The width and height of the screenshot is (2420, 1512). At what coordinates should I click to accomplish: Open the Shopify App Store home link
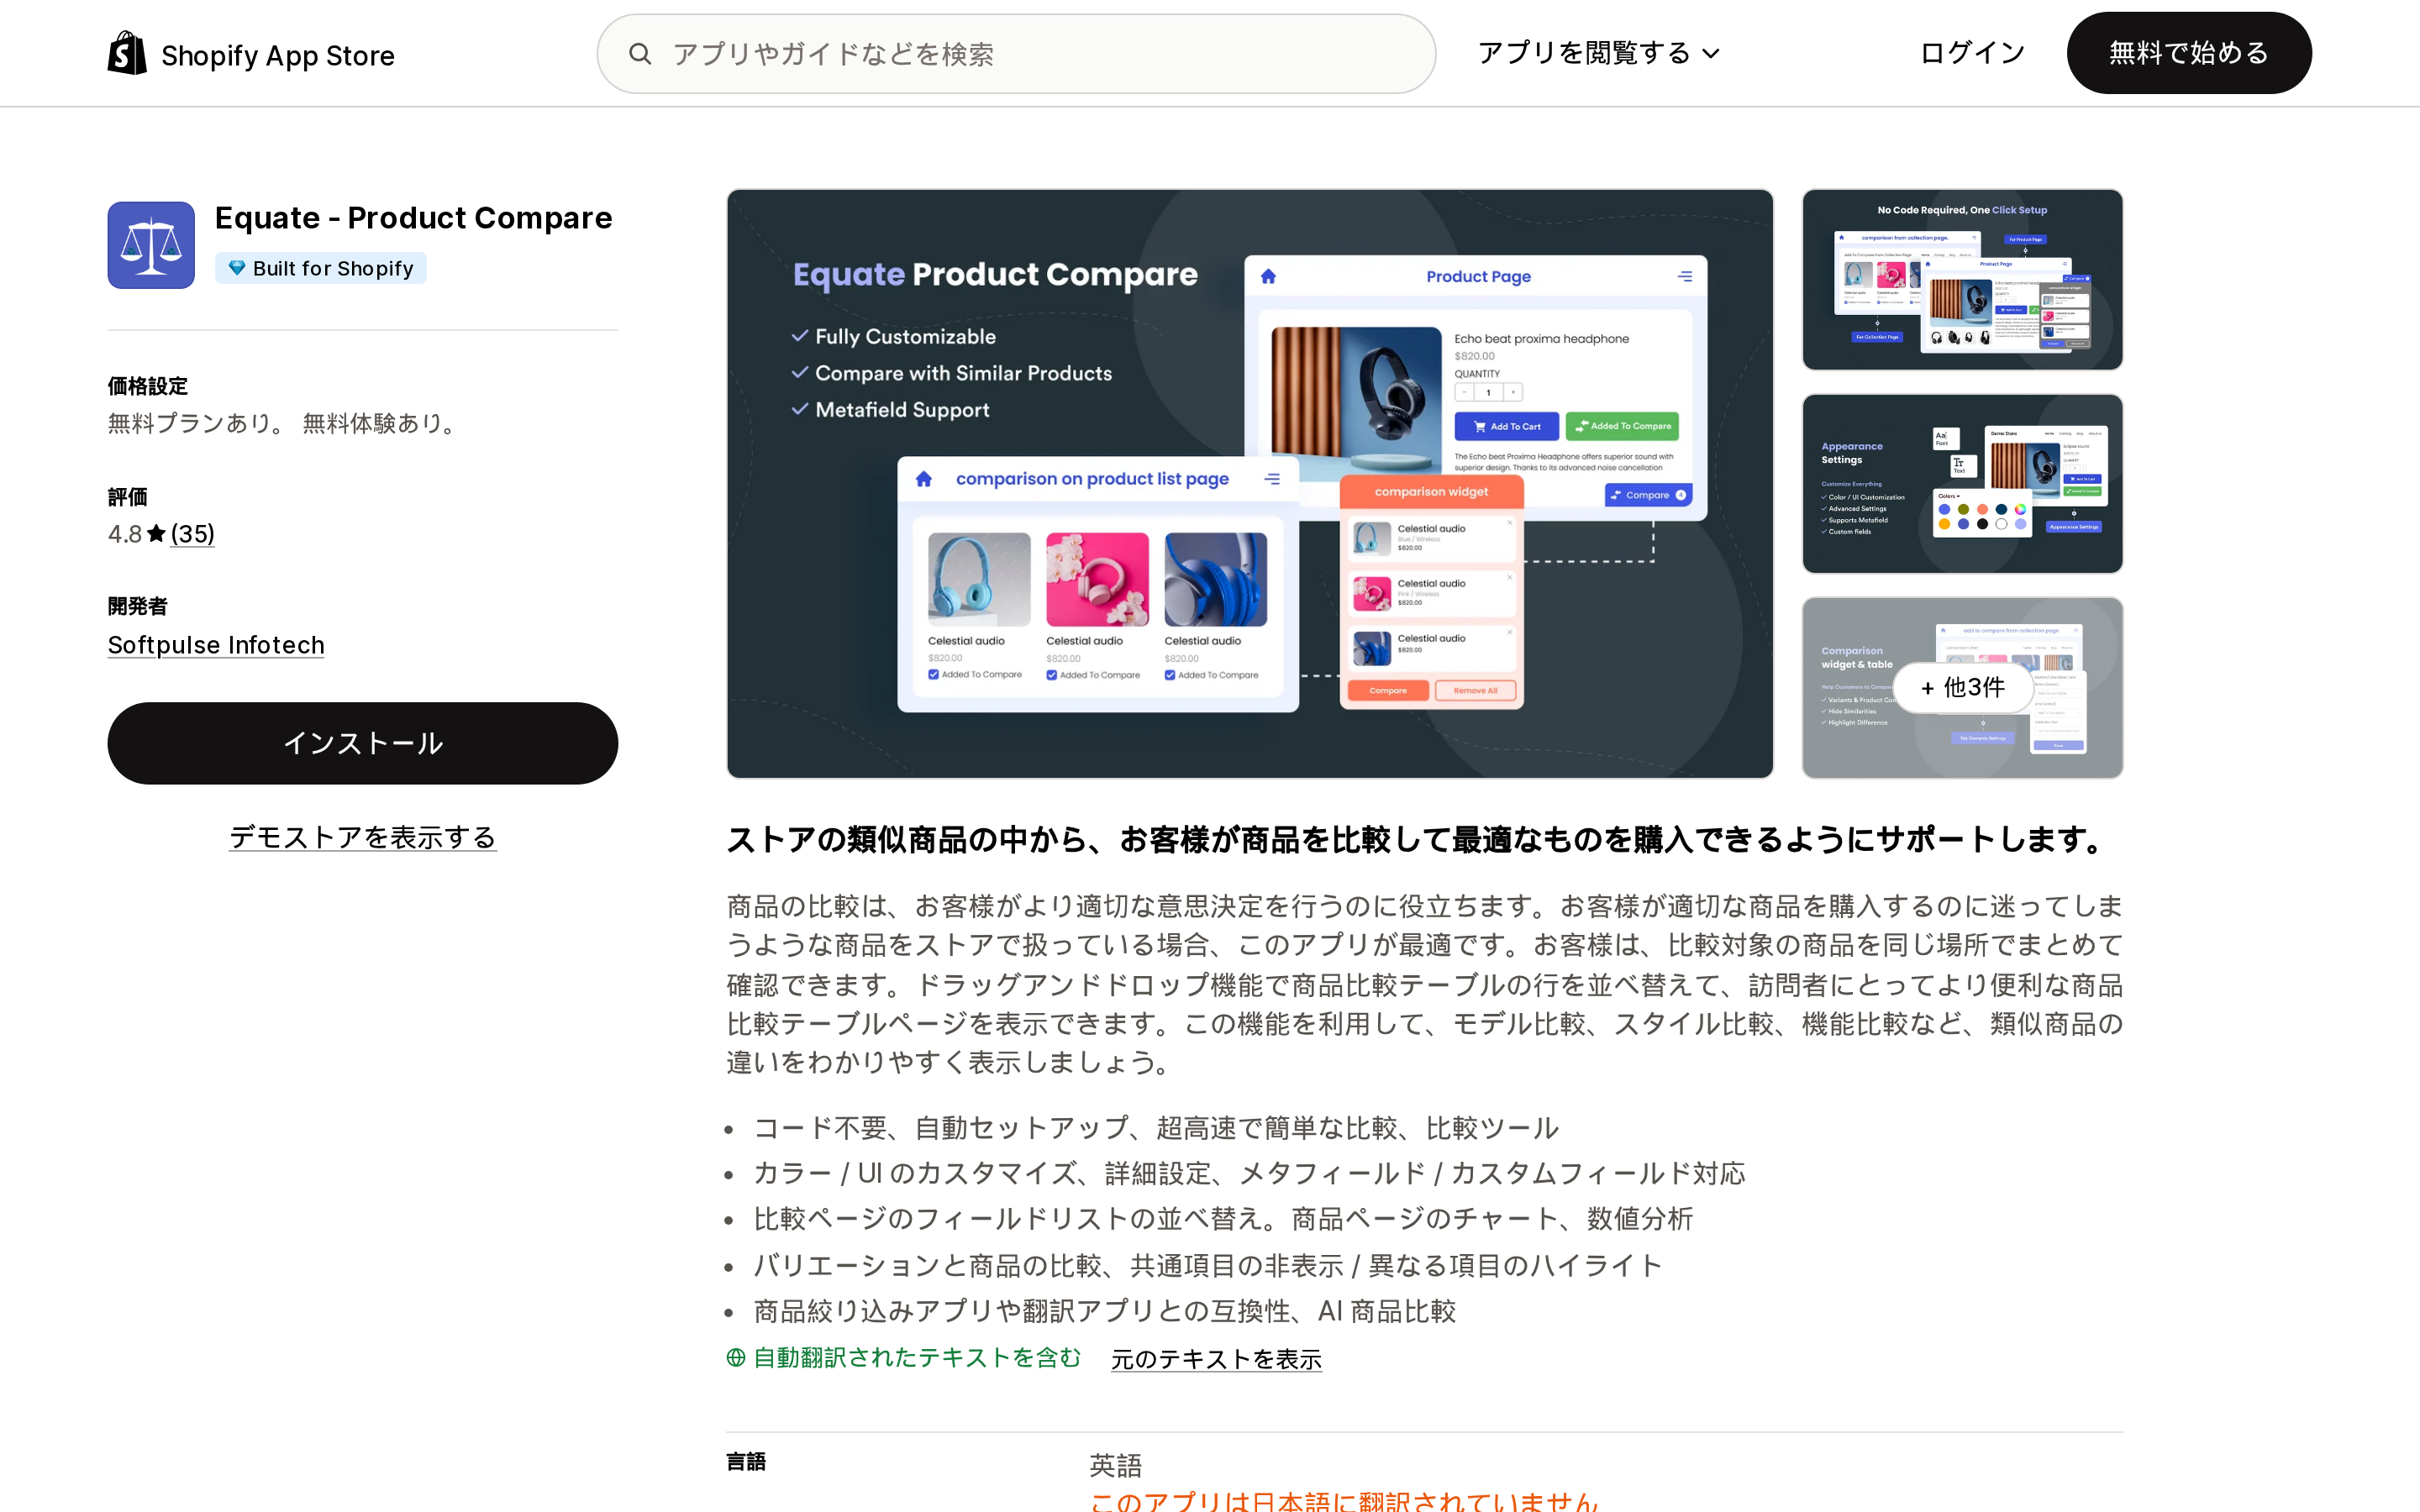[x=251, y=54]
